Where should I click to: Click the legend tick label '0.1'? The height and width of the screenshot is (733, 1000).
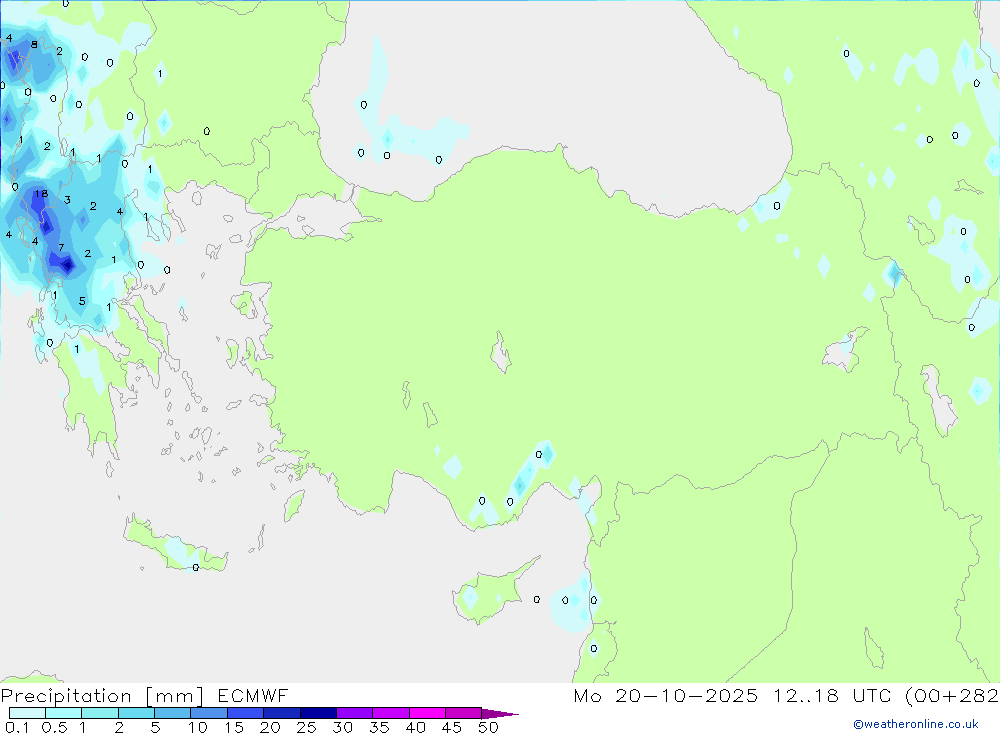[x=17, y=727]
